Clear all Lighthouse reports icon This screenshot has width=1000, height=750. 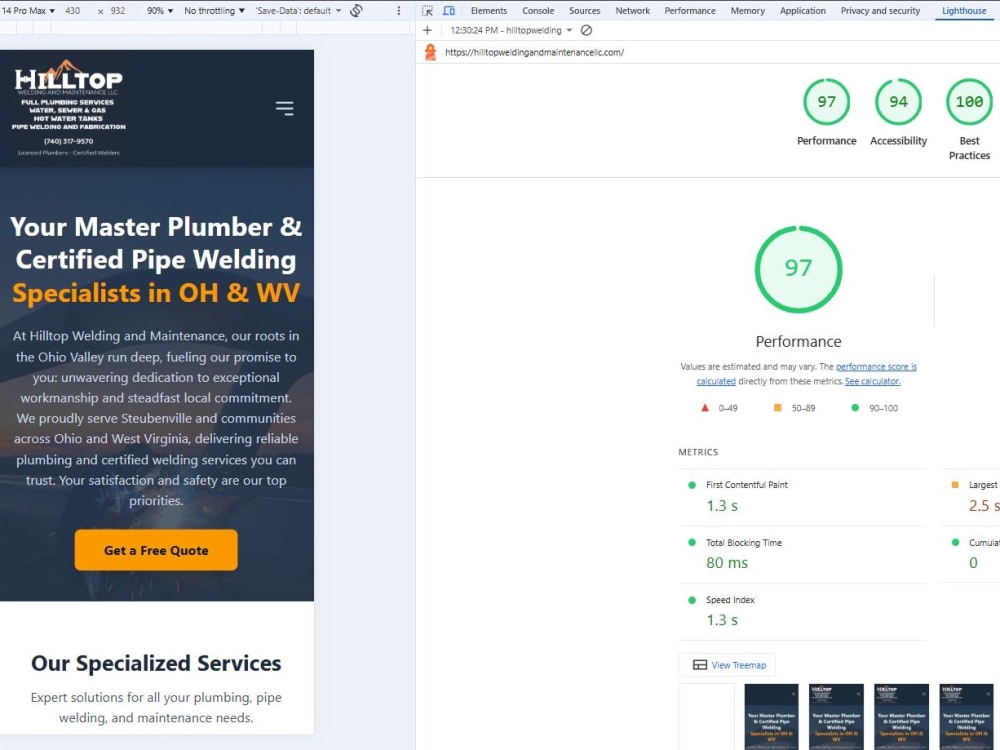[586, 30]
